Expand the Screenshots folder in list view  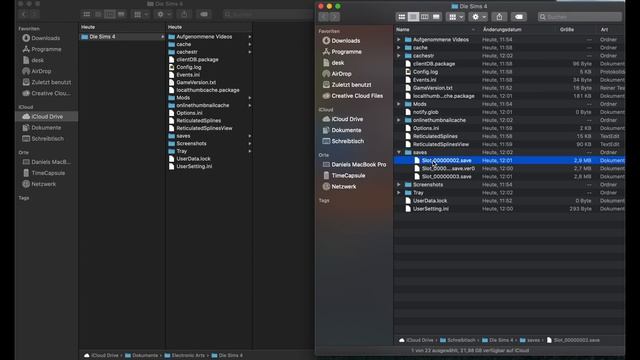coord(399,184)
